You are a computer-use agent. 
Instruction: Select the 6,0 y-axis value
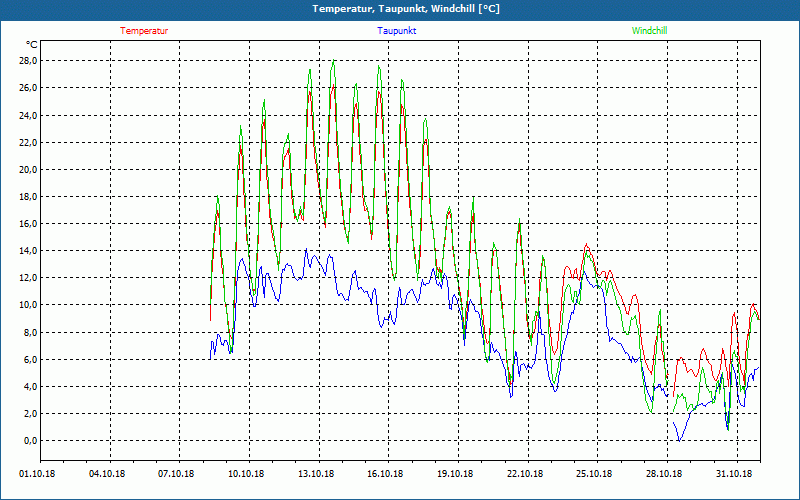point(30,359)
